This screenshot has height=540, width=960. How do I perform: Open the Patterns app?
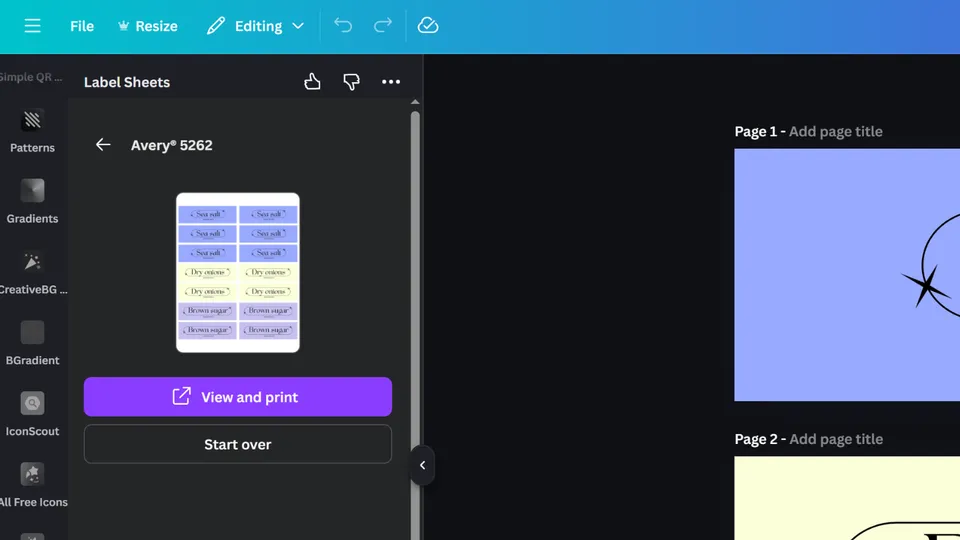point(33,130)
